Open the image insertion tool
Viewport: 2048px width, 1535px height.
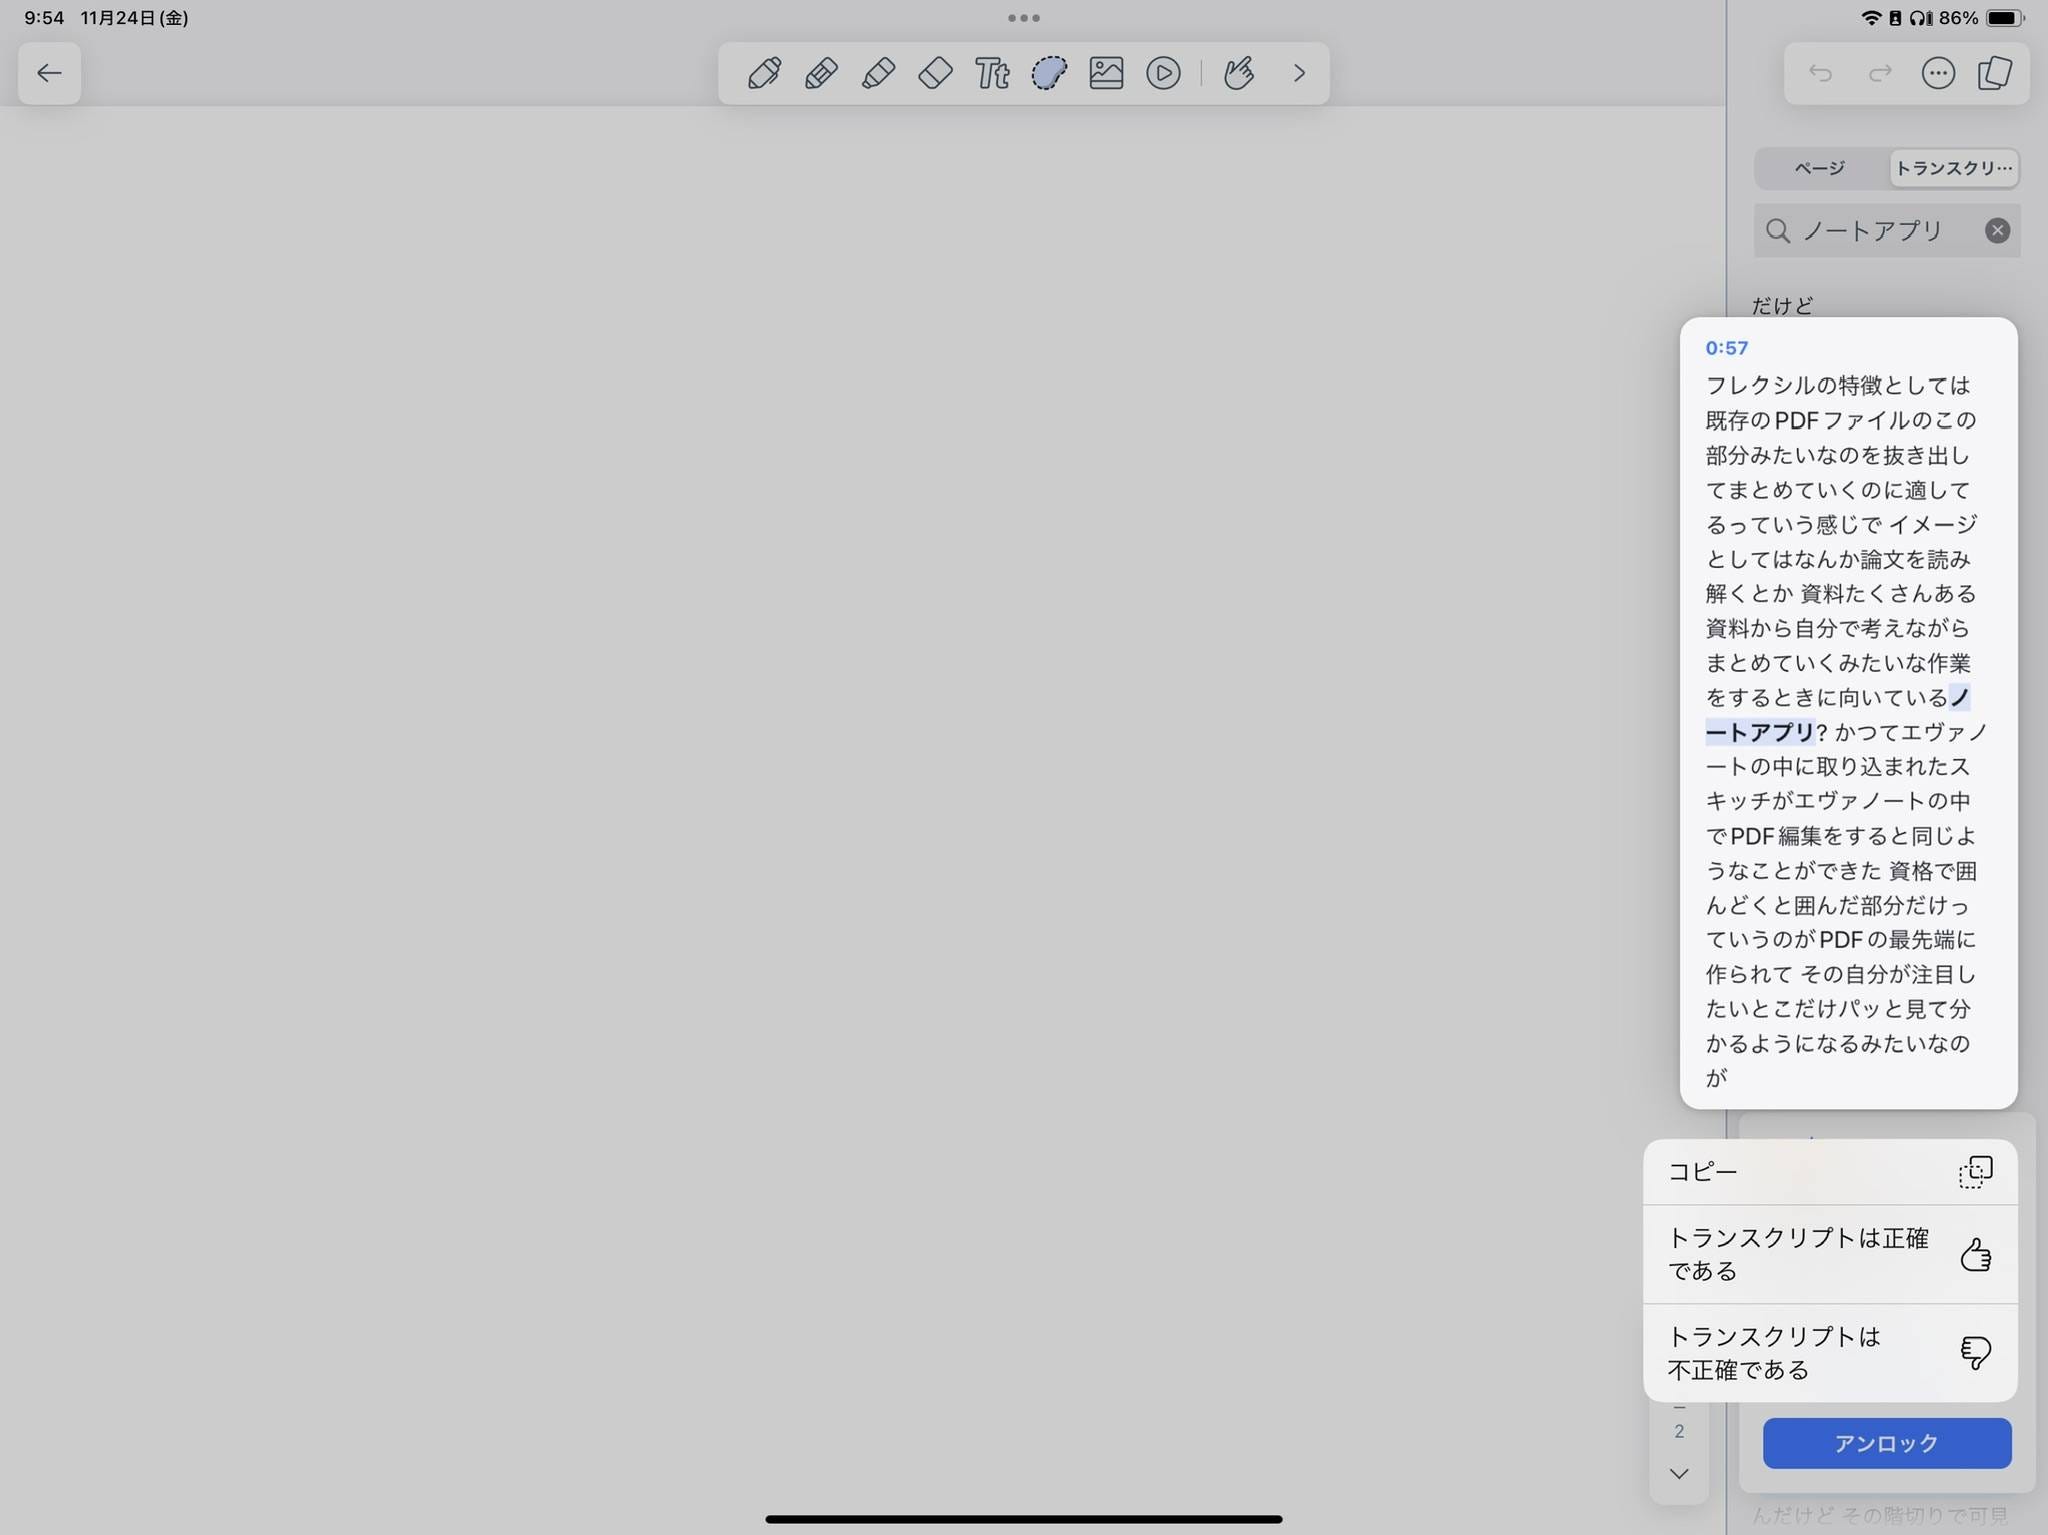[1105, 72]
